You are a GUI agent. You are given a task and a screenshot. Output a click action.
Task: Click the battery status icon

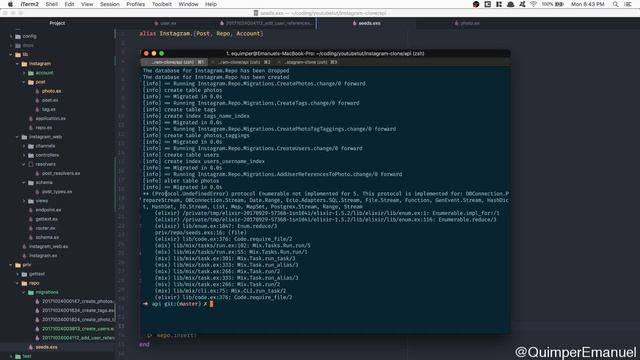tap(559, 4)
